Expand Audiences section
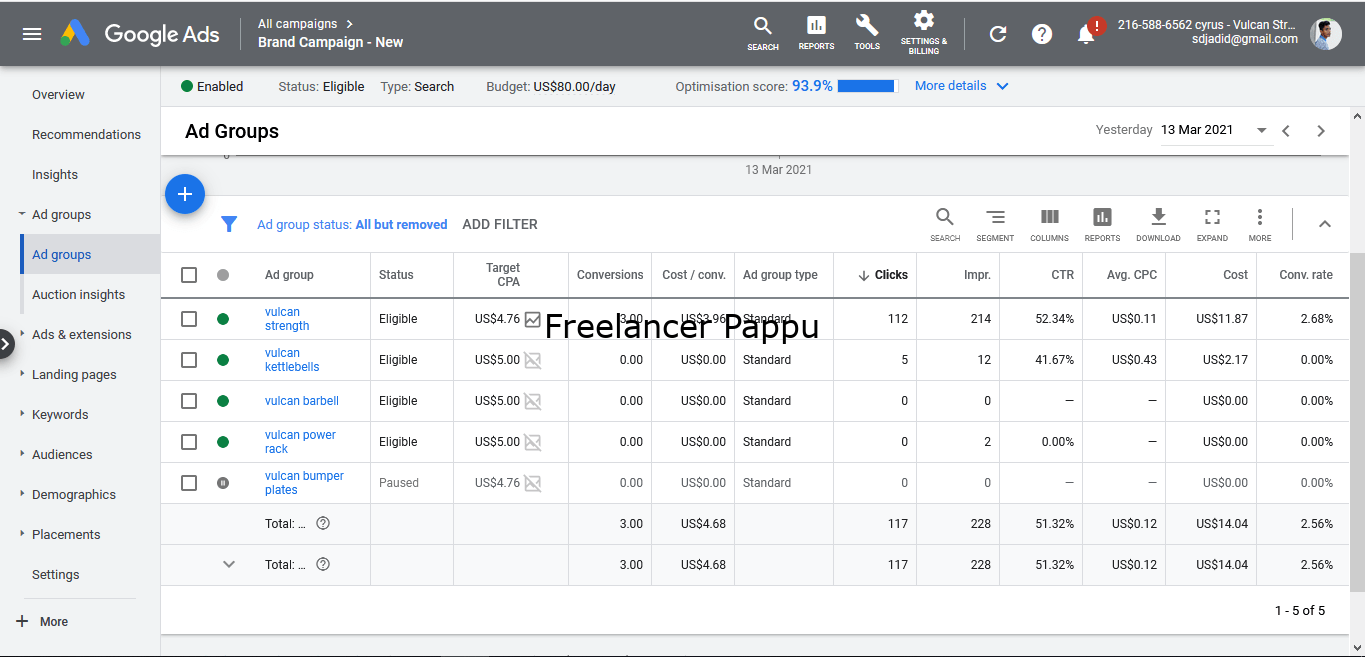 (62, 455)
